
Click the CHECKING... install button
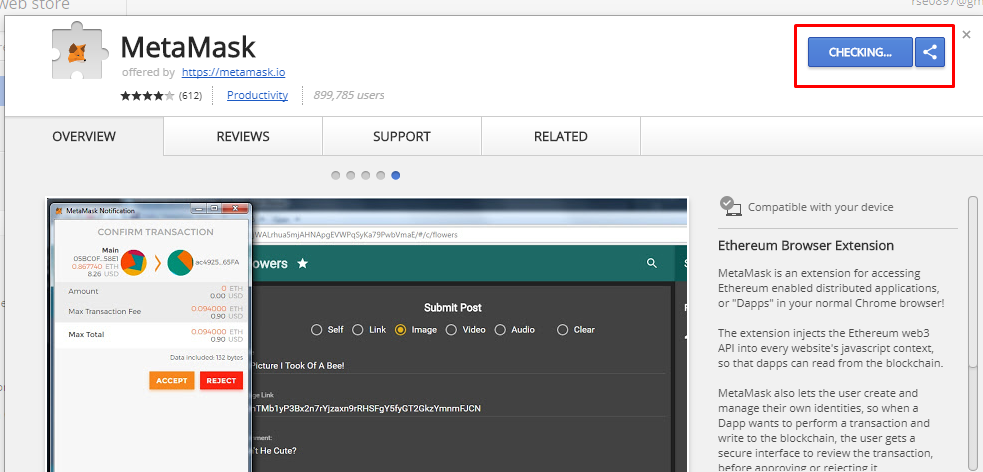[x=860, y=52]
